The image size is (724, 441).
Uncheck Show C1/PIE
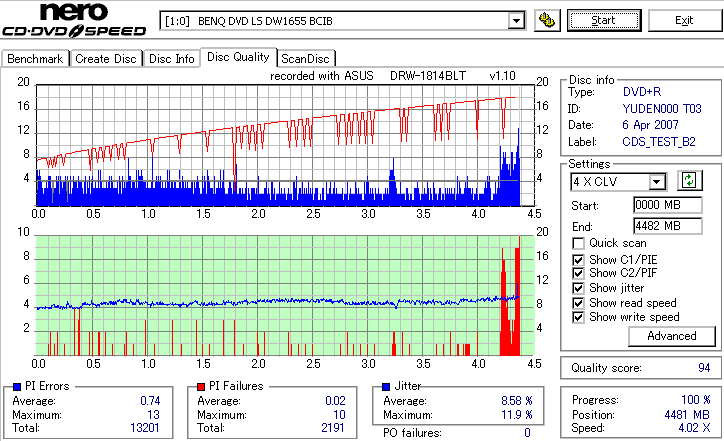click(x=578, y=260)
